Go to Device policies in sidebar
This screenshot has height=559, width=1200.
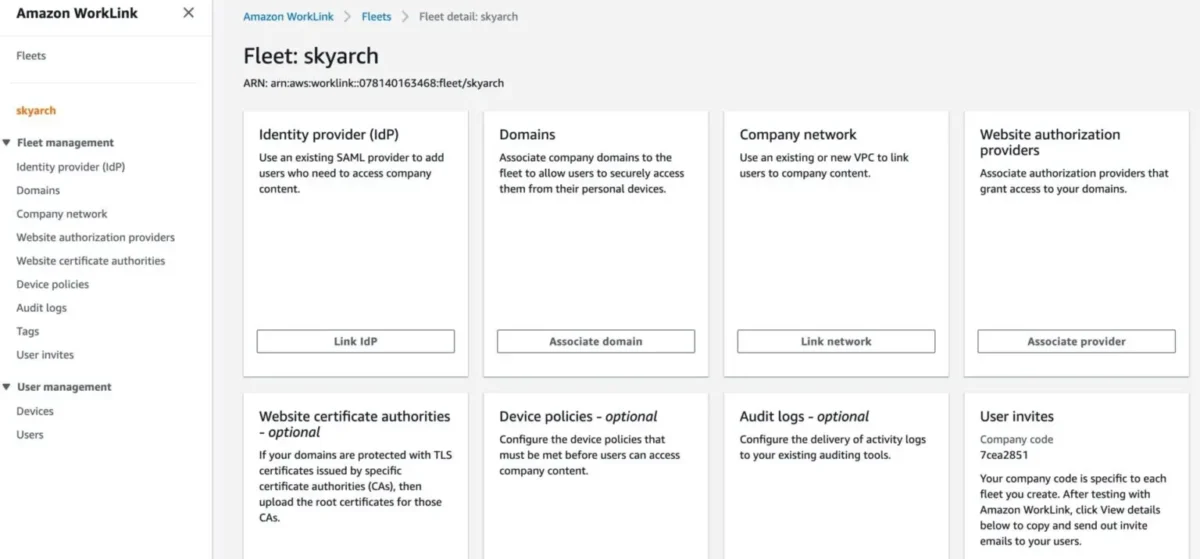[53, 284]
